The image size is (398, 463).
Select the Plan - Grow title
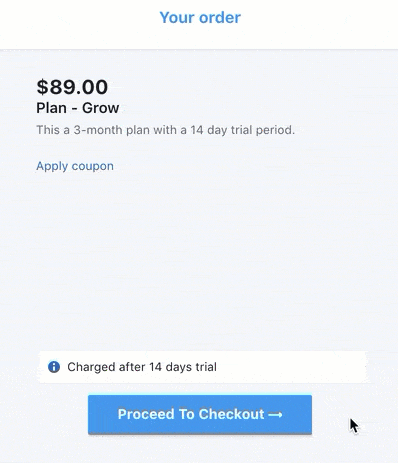click(x=78, y=108)
